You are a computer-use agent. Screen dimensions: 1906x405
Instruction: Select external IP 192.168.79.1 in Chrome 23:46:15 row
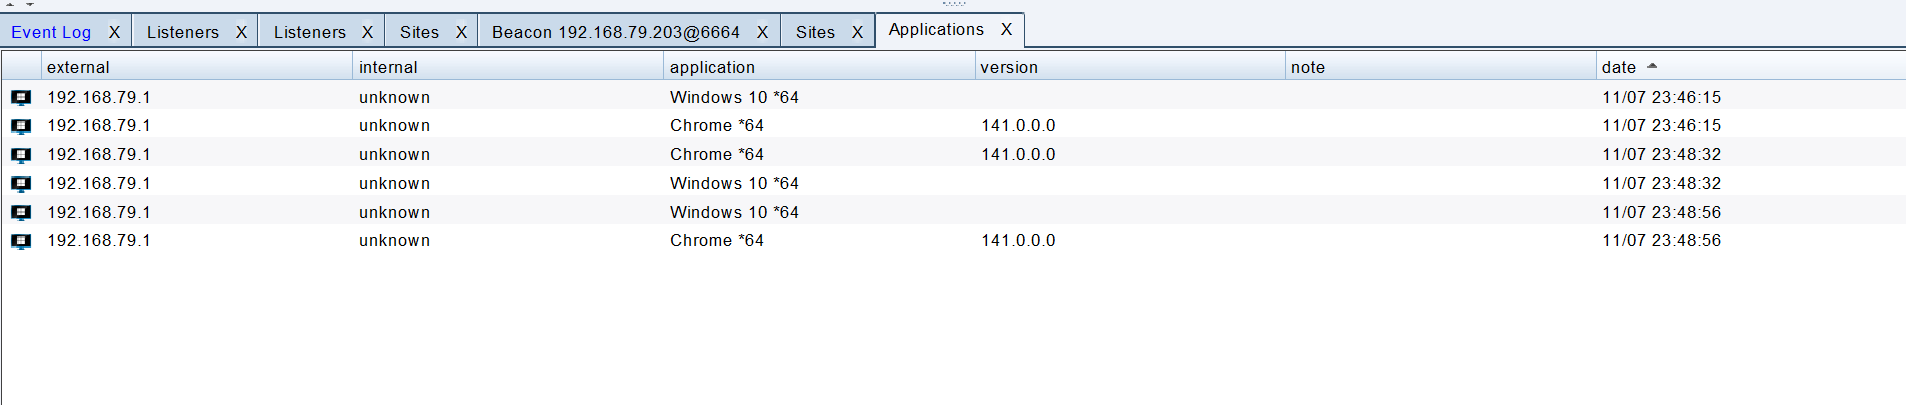(x=99, y=125)
